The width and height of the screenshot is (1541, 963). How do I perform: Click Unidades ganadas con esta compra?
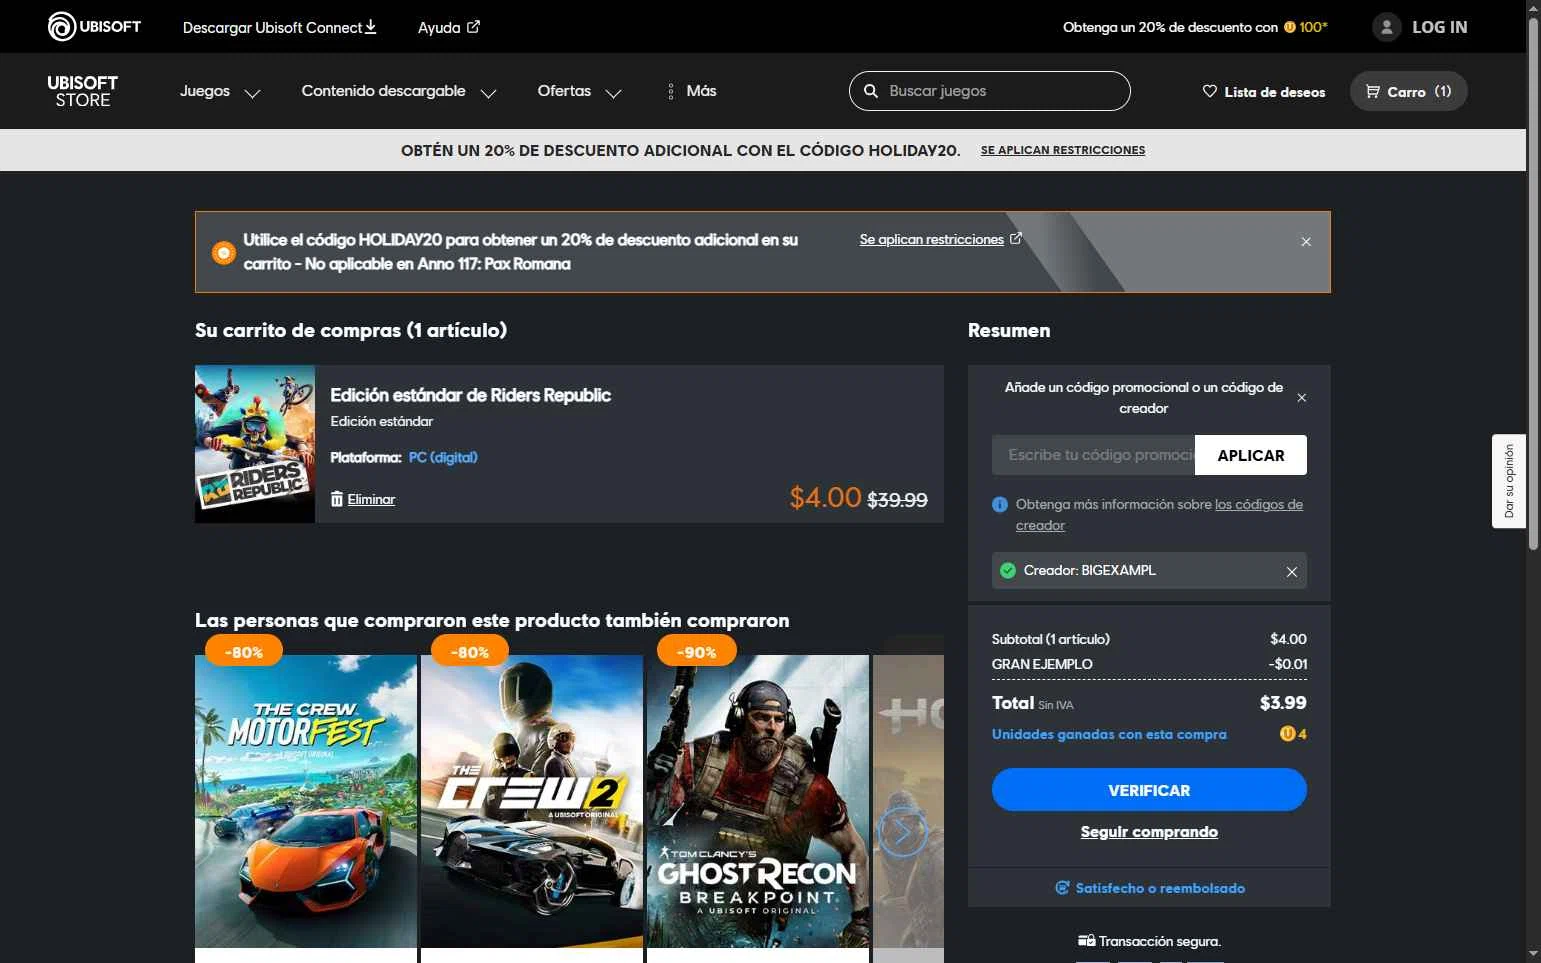(x=1109, y=734)
